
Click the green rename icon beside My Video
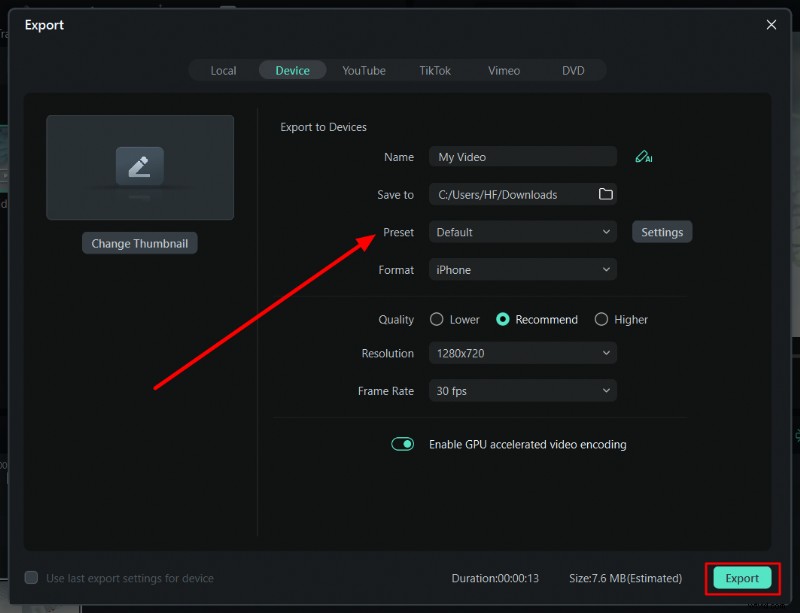pos(644,156)
